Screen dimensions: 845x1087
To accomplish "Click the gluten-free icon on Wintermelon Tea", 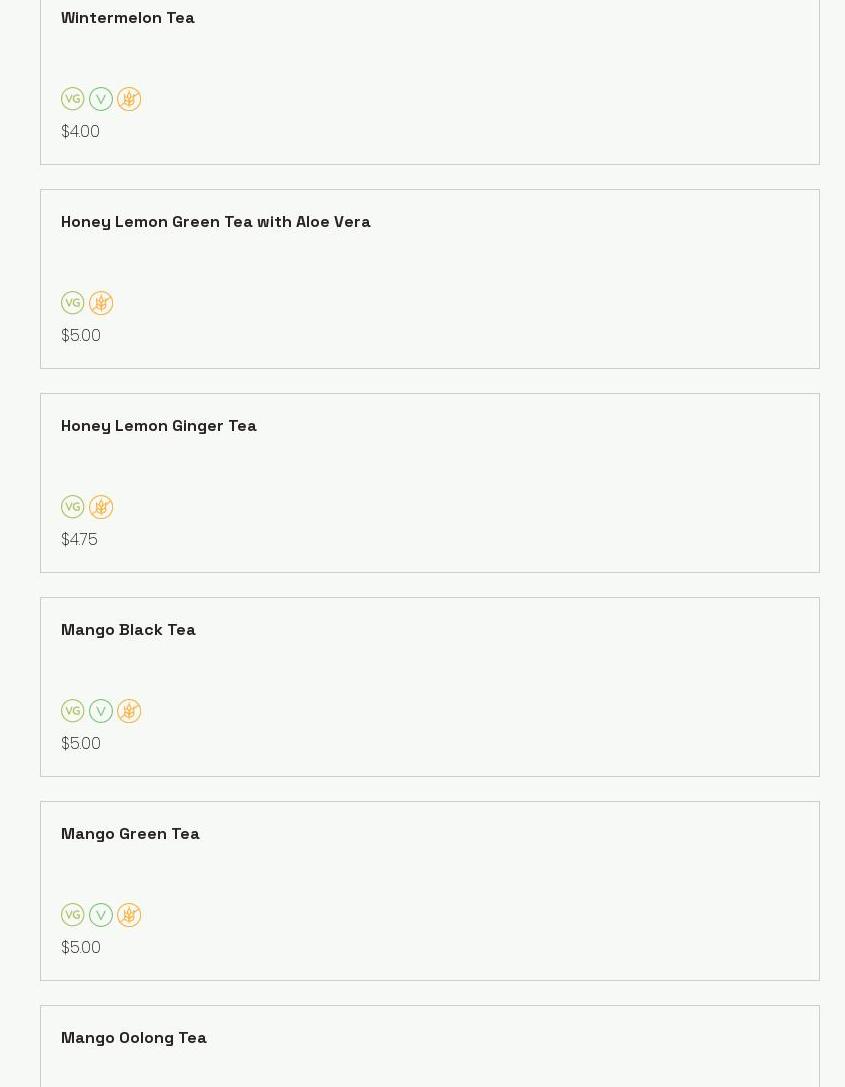I will [129, 99].
